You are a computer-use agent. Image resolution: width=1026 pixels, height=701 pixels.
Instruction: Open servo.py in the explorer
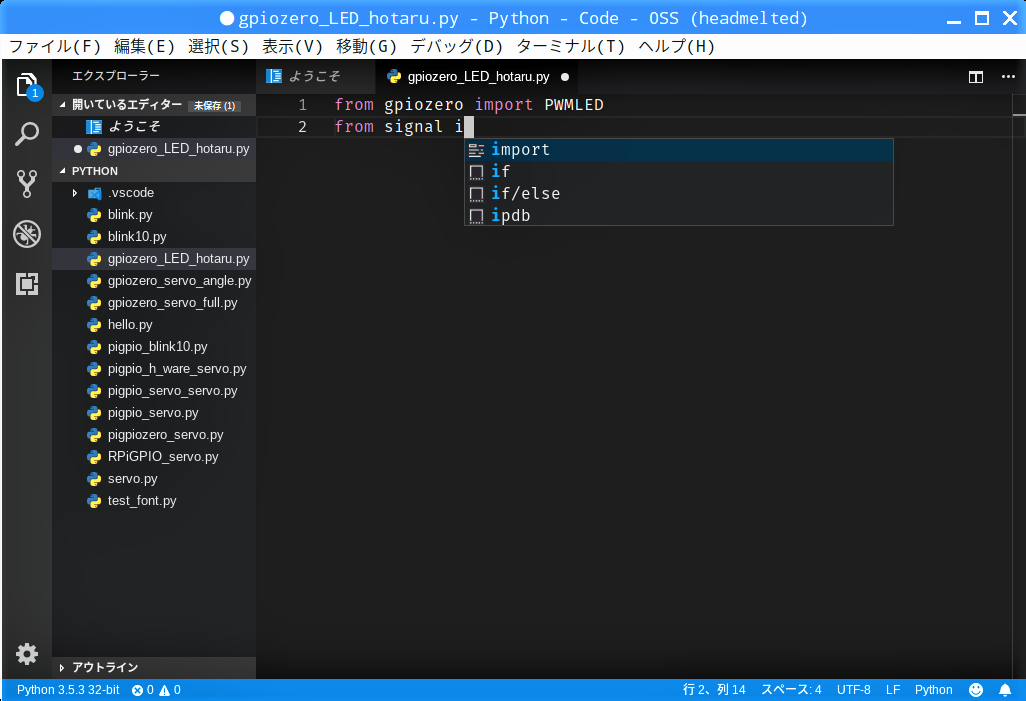(x=154, y=479)
